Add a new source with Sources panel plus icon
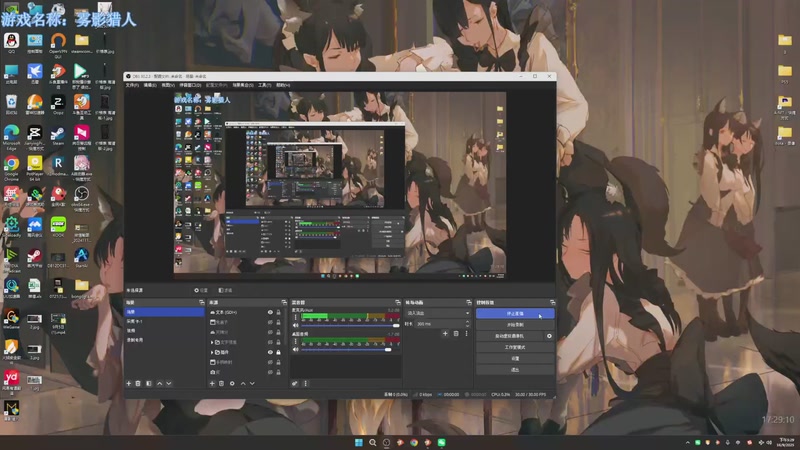 (x=212, y=383)
